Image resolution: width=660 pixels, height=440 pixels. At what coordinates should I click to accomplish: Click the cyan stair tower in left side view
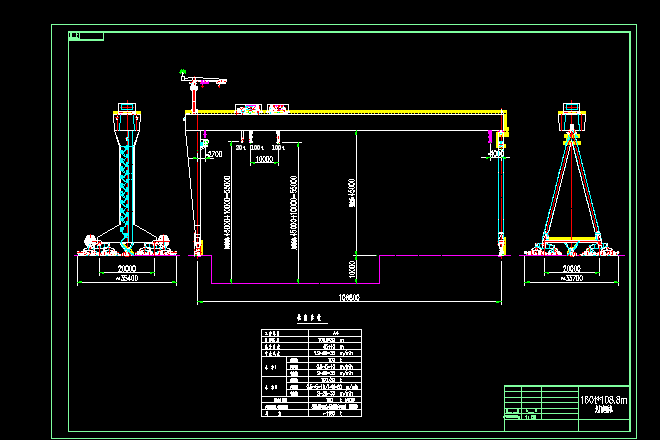coord(126,194)
